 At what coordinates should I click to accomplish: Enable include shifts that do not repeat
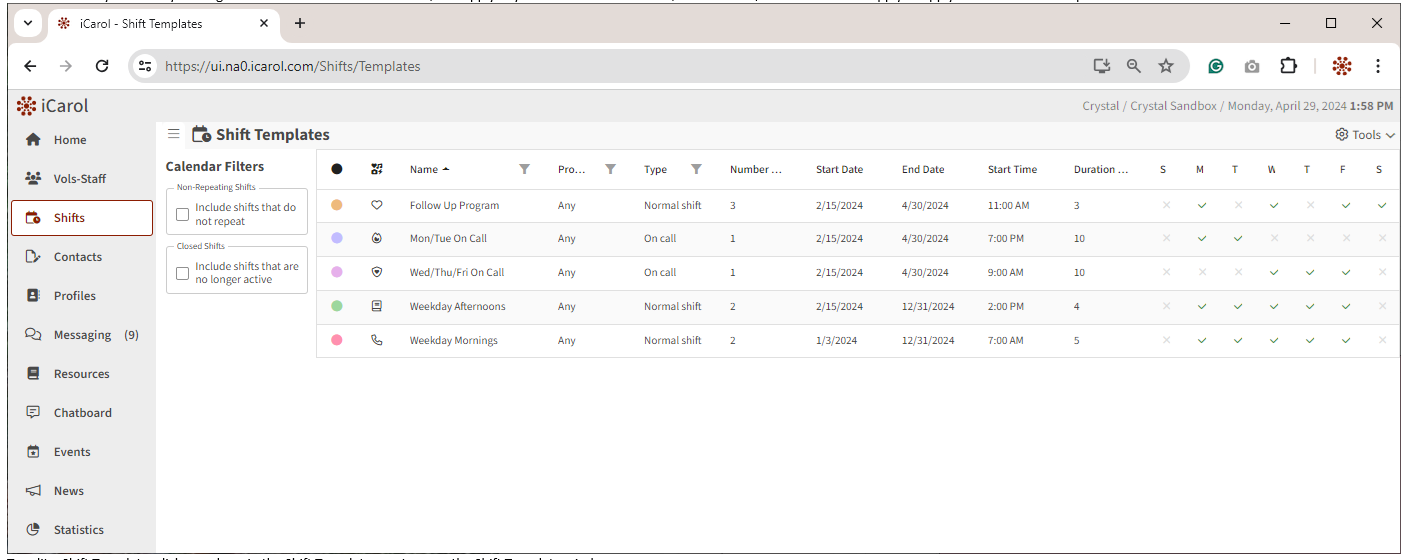click(182, 214)
